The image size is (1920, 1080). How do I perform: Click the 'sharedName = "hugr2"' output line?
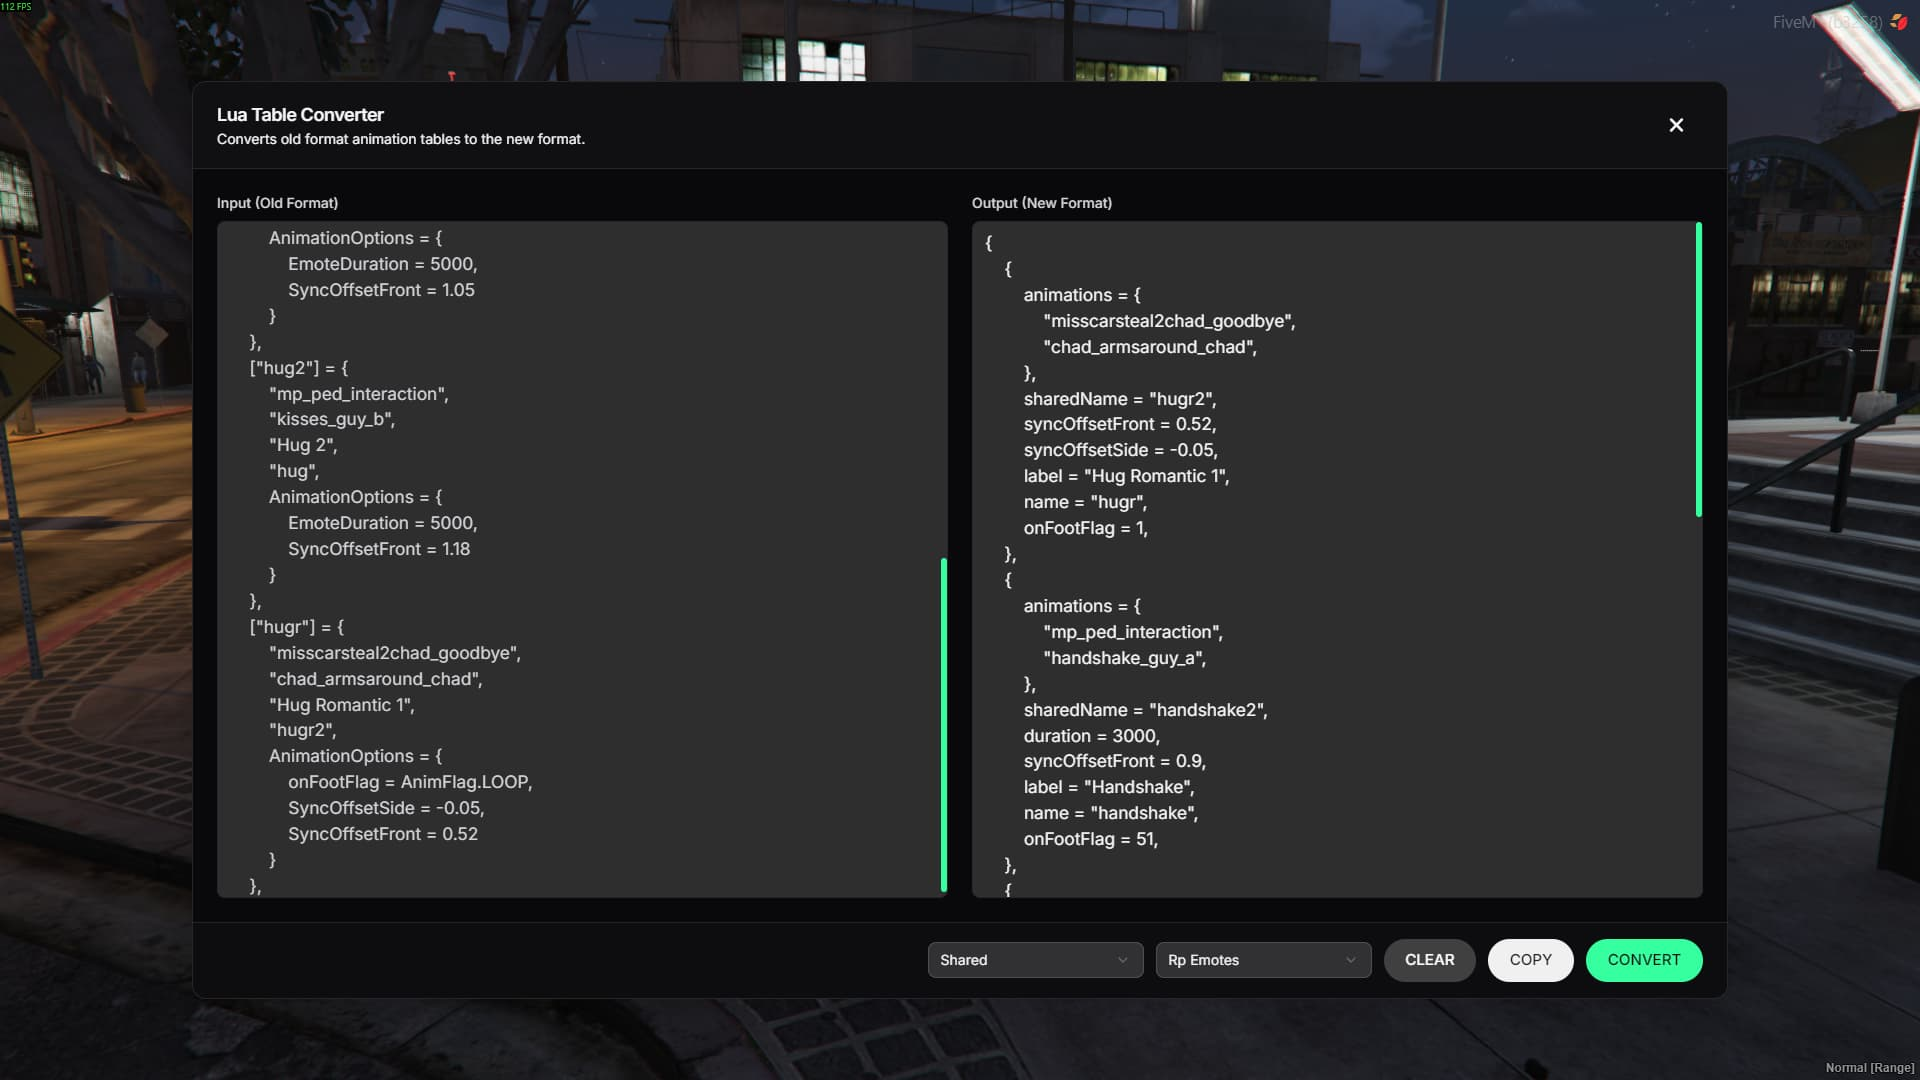[x=1119, y=399]
